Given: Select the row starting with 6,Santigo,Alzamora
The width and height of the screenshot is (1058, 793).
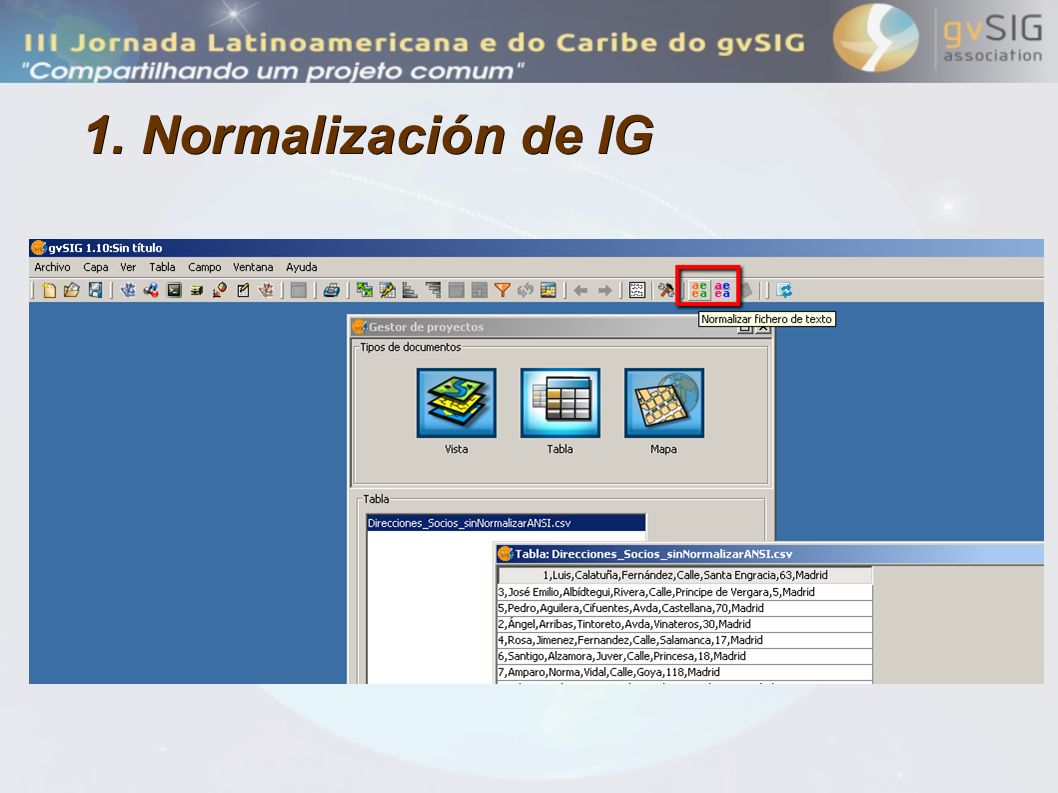Looking at the screenshot, I should pos(685,656).
